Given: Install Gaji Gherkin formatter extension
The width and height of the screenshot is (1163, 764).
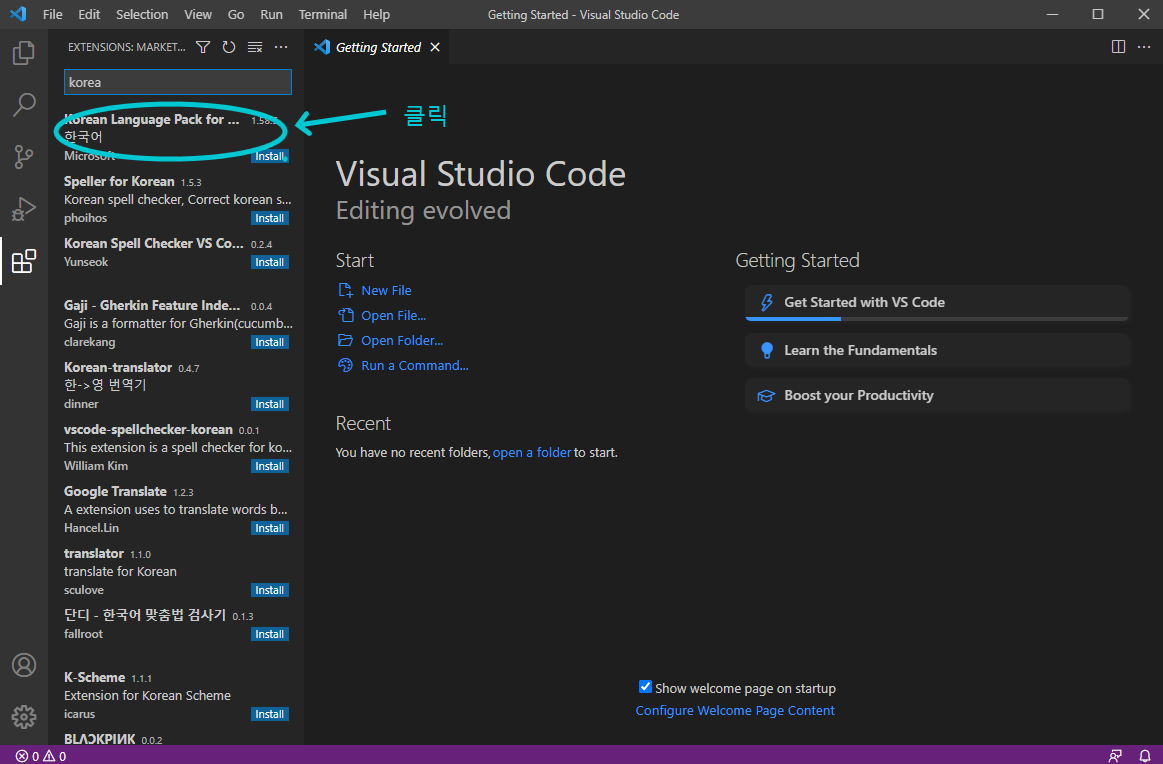Looking at the screenshot, I should pyautogui.click(x=269, y=342).
